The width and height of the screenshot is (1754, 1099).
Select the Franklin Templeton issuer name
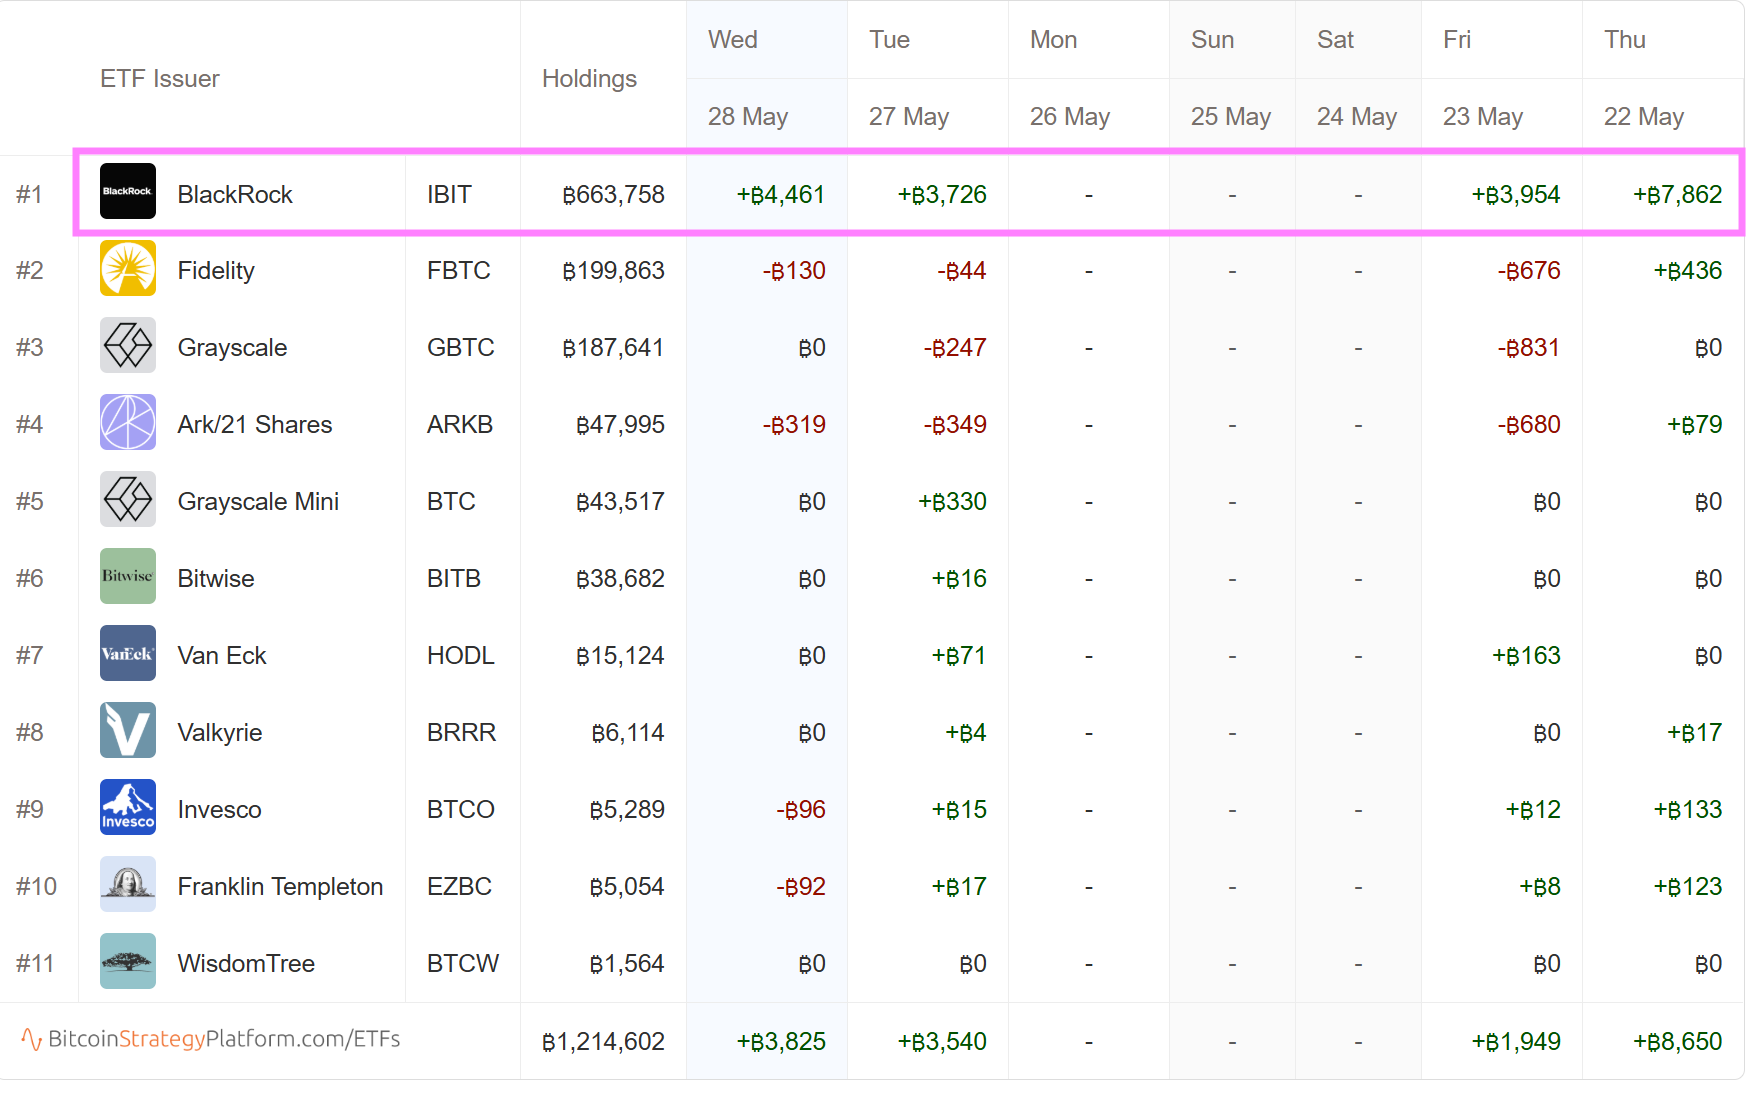point(280,887)
